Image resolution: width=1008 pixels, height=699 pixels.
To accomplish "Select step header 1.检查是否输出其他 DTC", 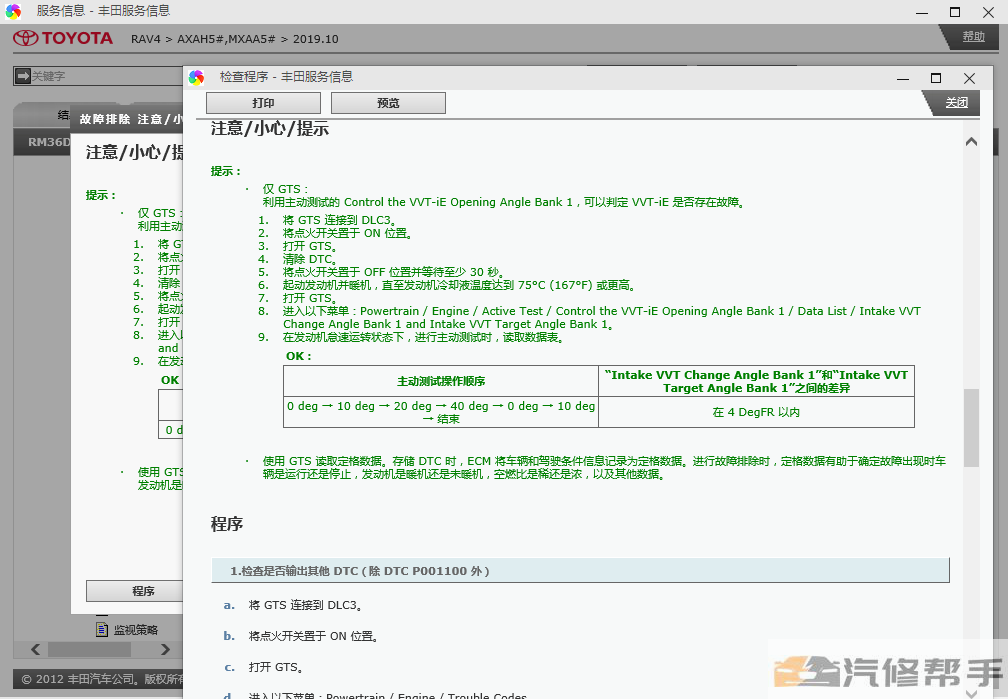I will pyautogui.click(x=580, y=571).
